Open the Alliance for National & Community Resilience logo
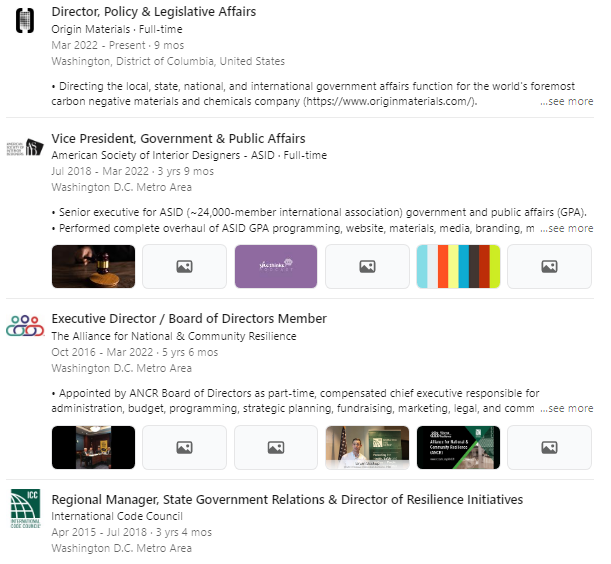The height and width of the screenshot is (564, 611). tap(25, 326)
